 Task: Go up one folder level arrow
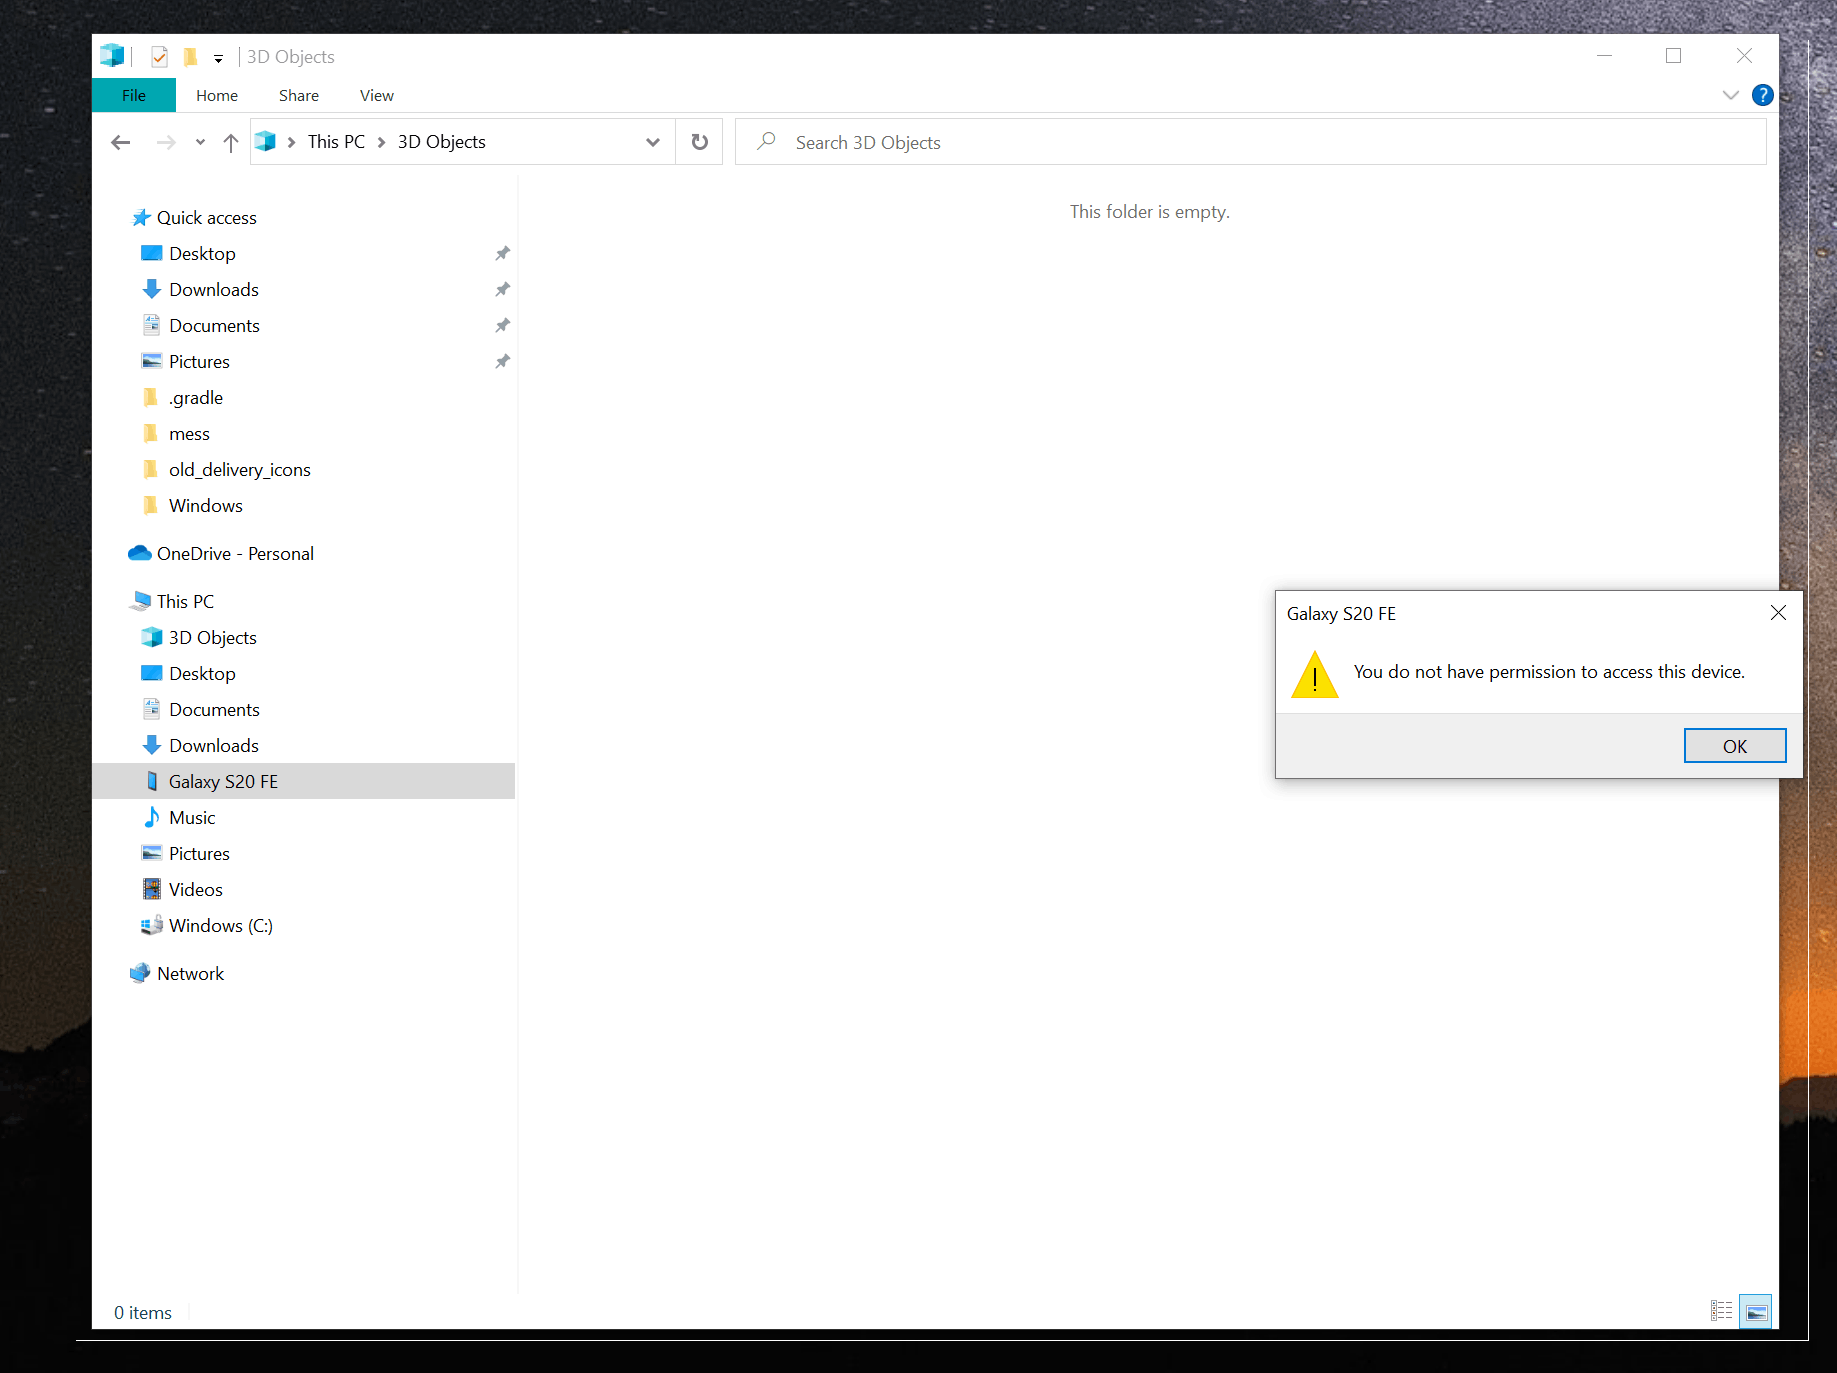231,142
